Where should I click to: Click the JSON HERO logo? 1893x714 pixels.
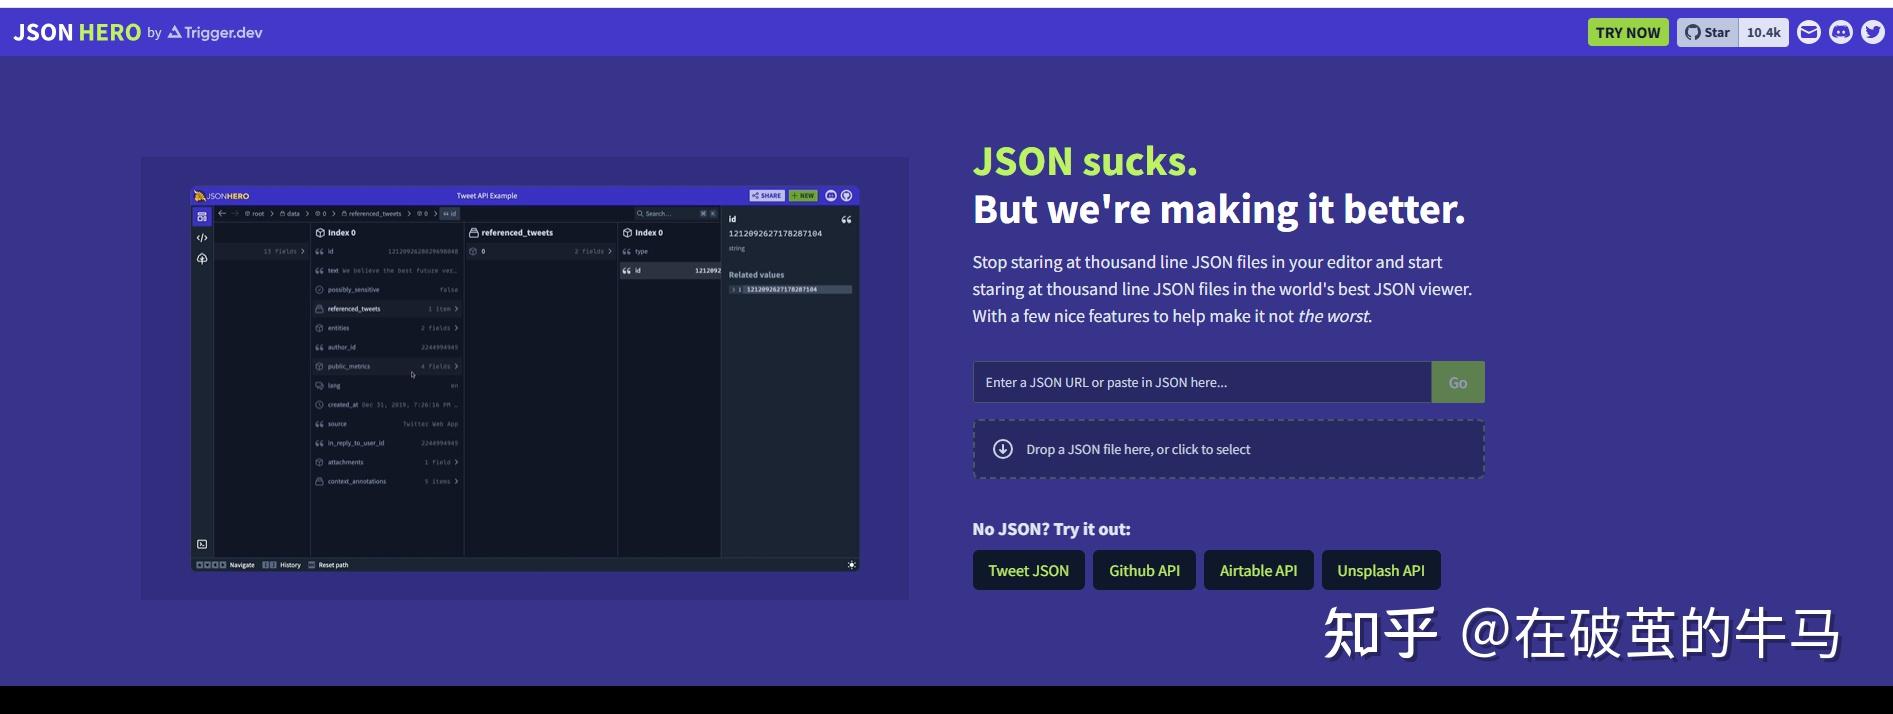(x=77, y=33)
